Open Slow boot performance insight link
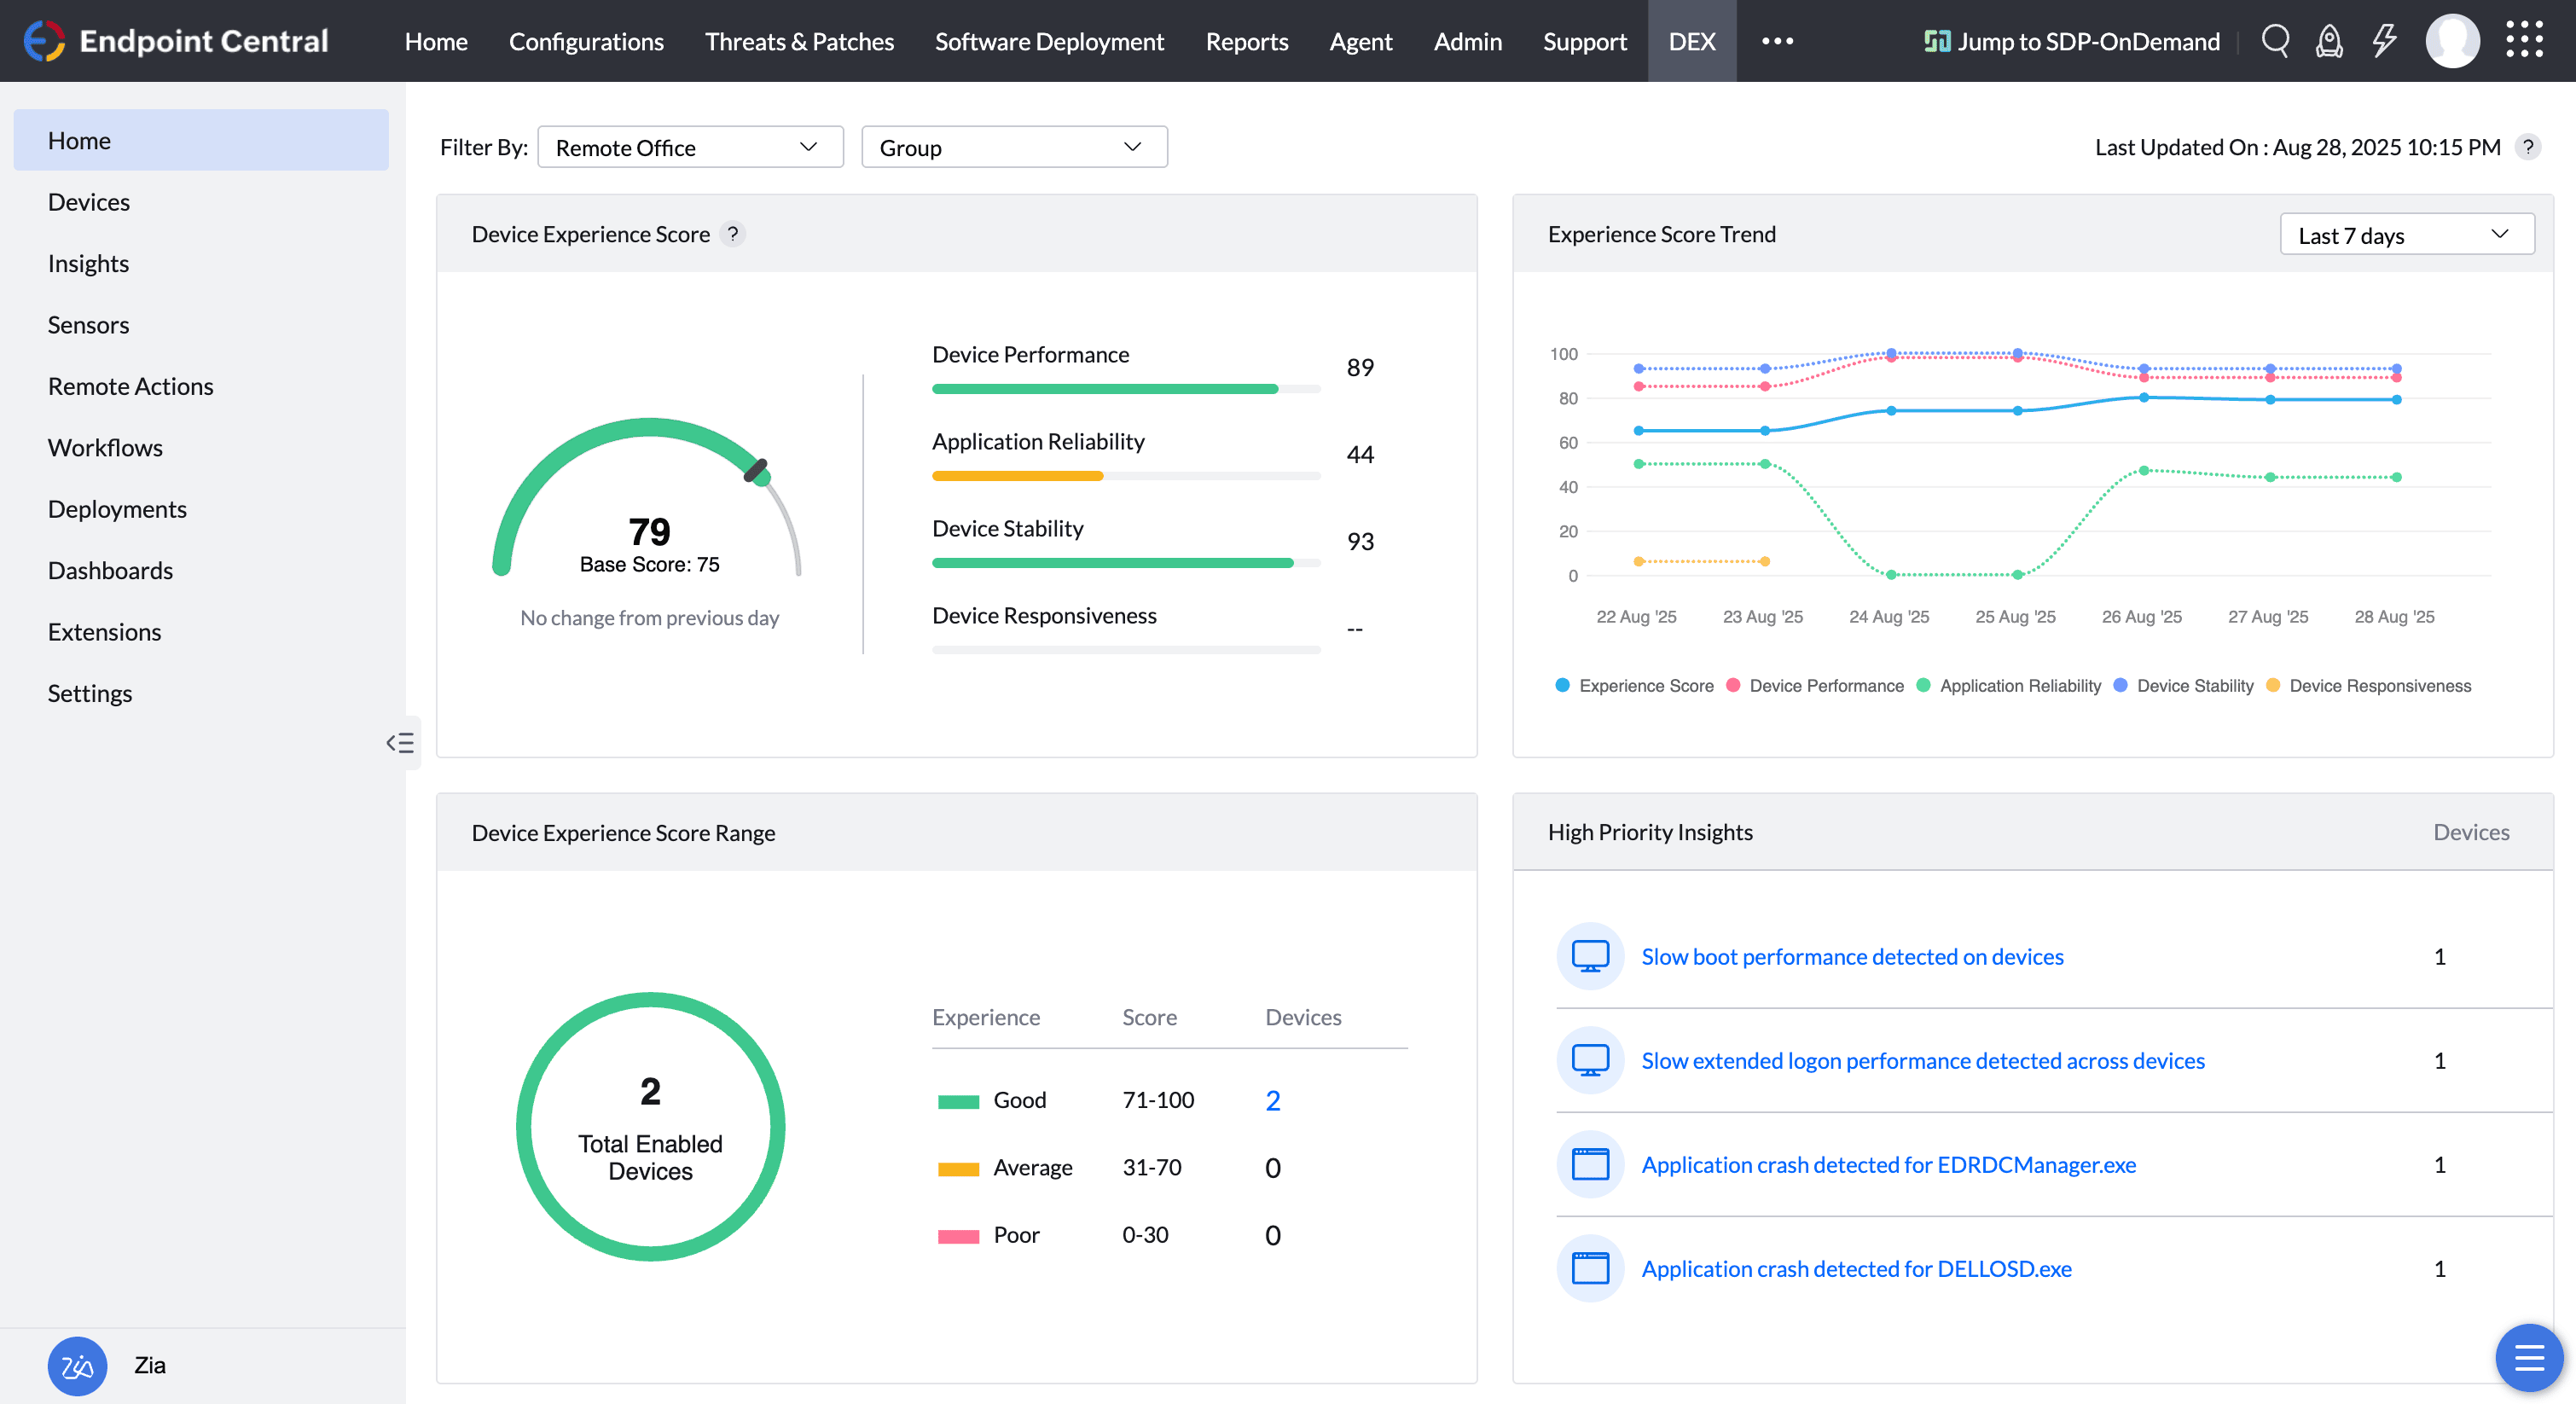The height and width of the screenshot is (1404, 2576). tap(1852, 957)
